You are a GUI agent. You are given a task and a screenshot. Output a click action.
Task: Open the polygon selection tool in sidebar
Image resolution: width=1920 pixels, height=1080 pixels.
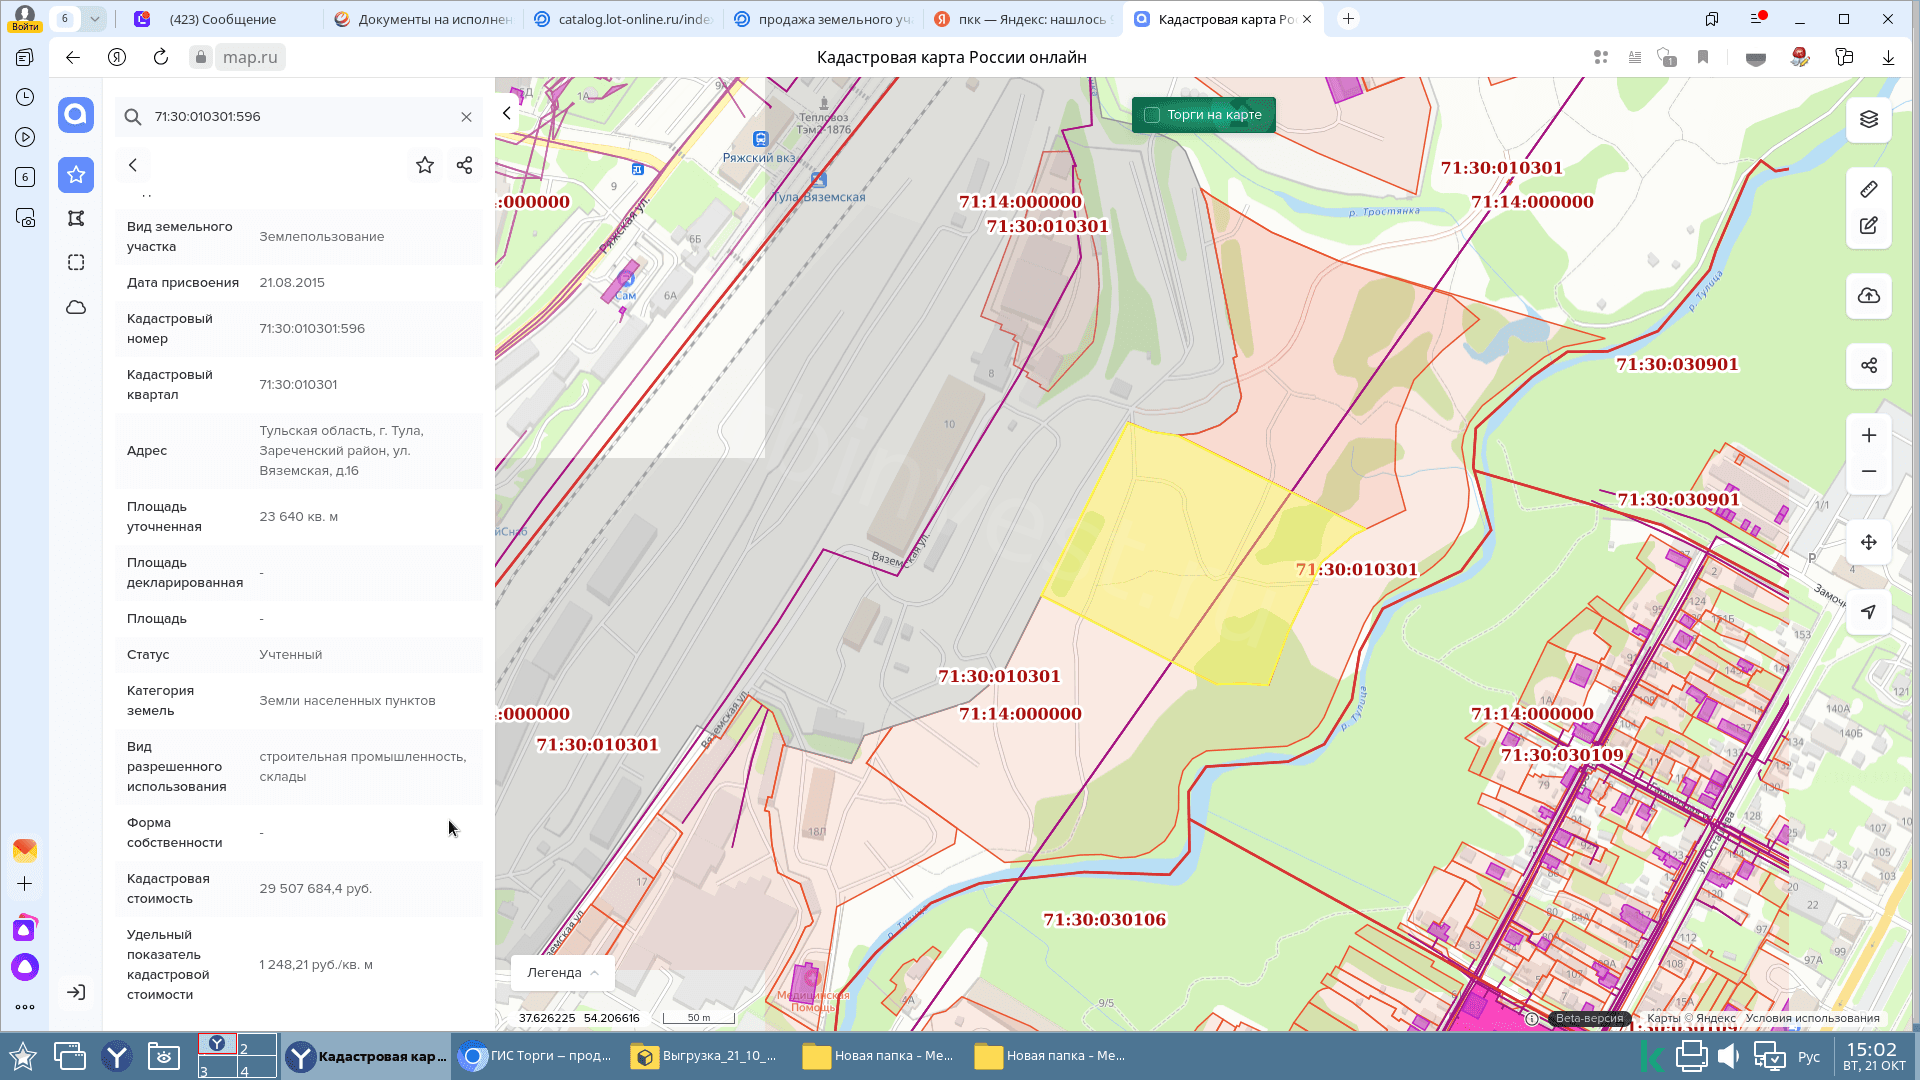(76, 218)
